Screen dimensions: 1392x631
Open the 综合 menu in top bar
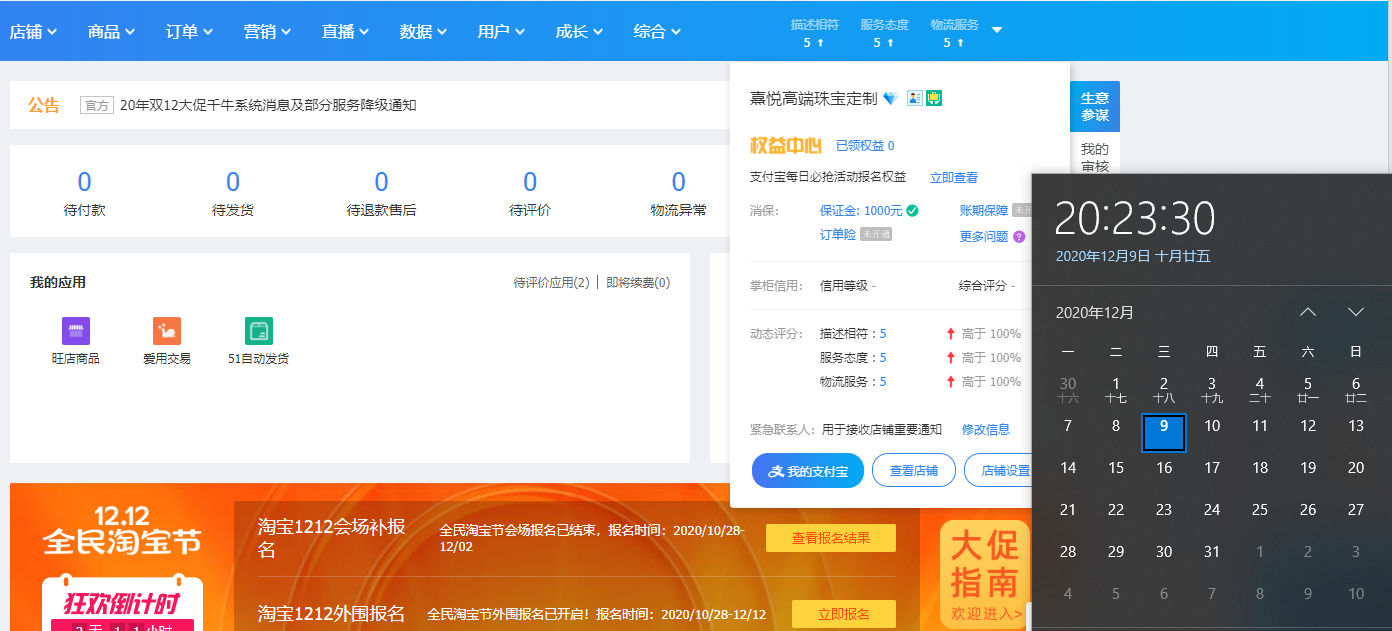[x=657, y=31]
